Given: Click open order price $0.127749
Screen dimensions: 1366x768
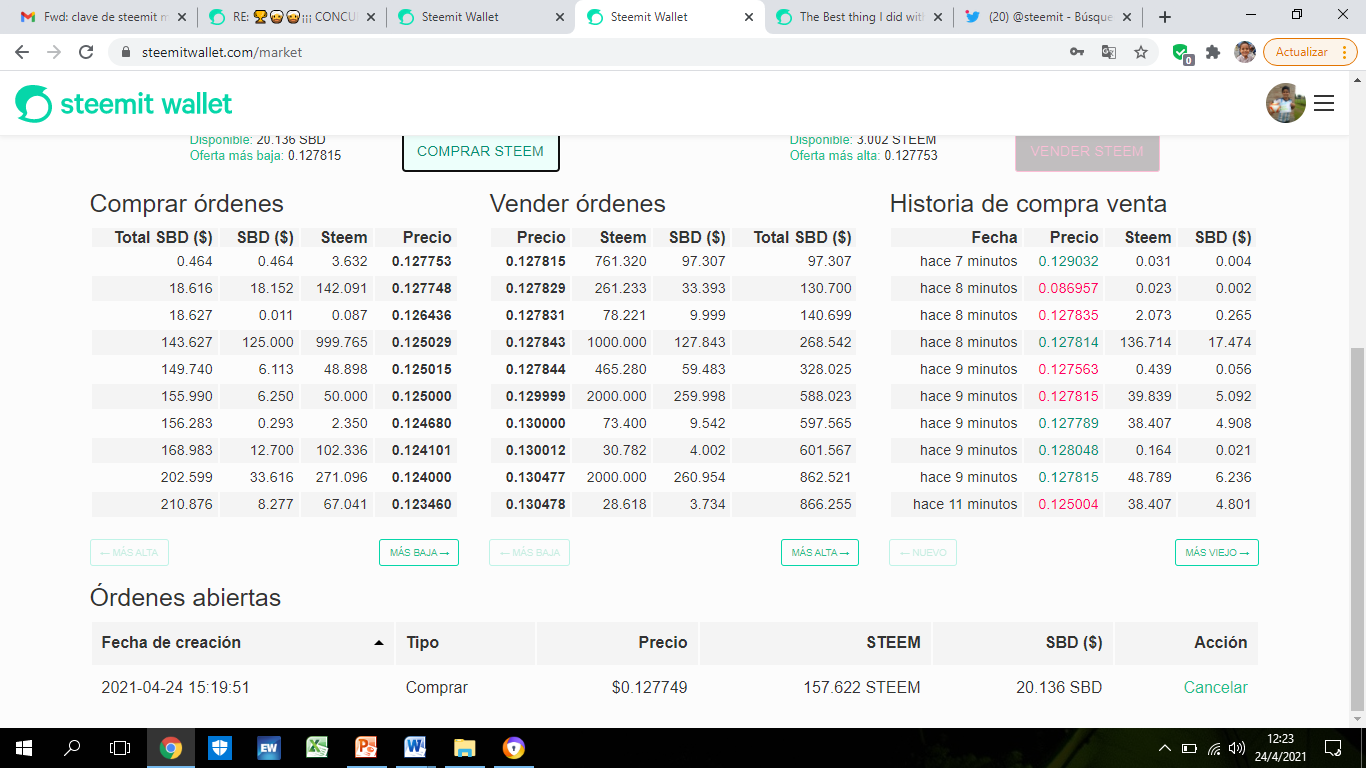Looking at the screenshot, I should click(x=649, y=687).
